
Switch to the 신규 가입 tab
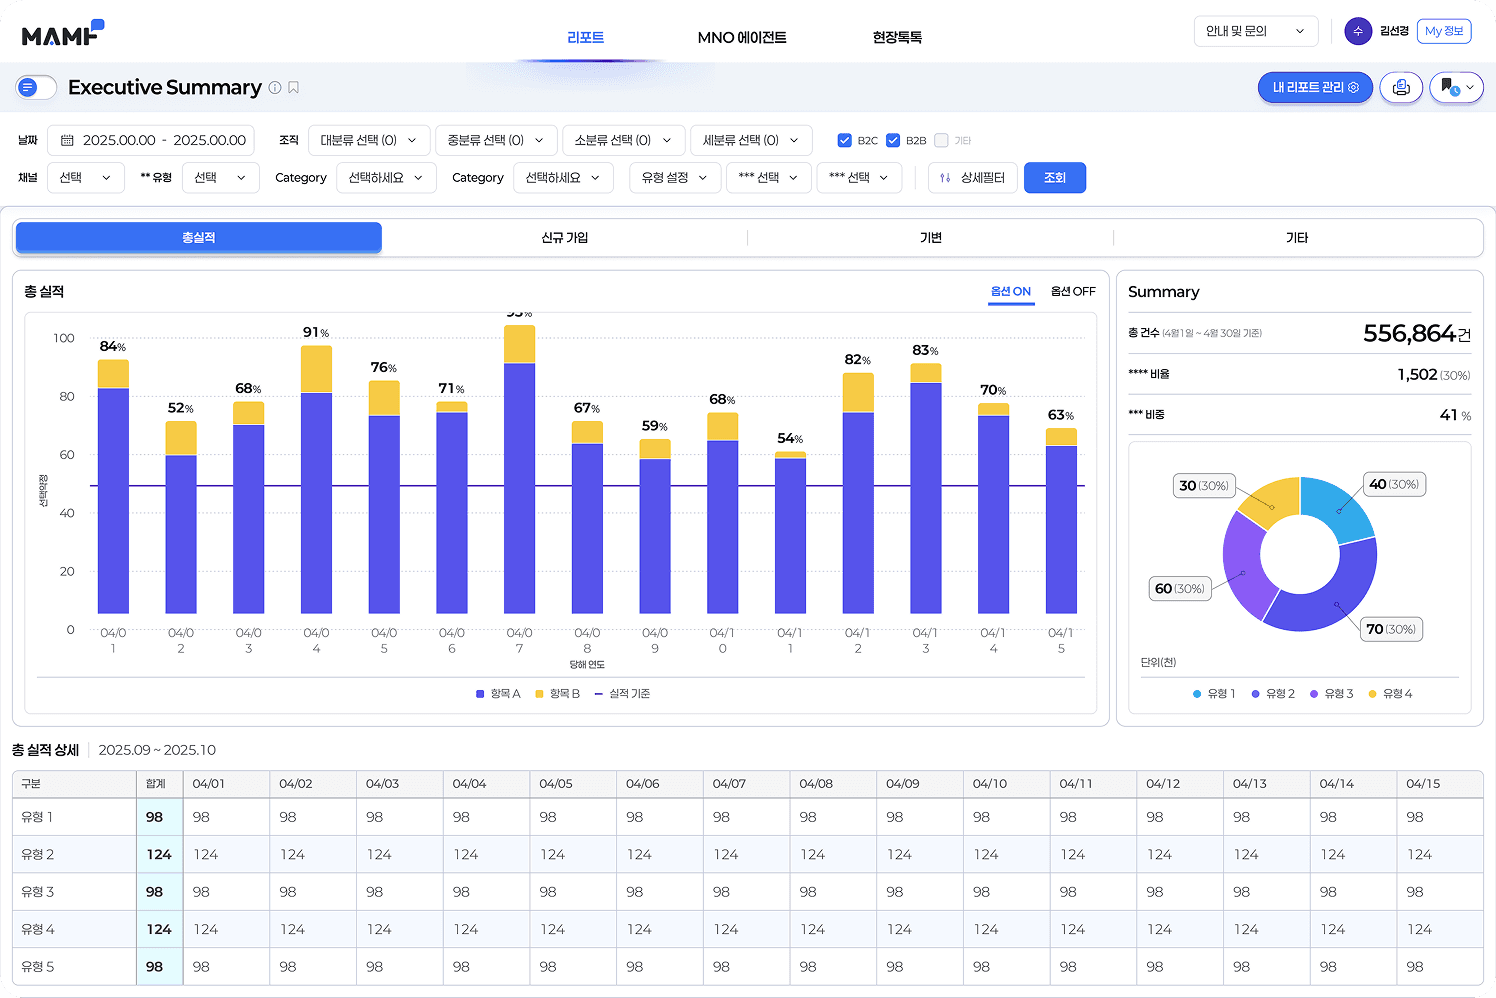pyautogui.click(x=565, y=238)
